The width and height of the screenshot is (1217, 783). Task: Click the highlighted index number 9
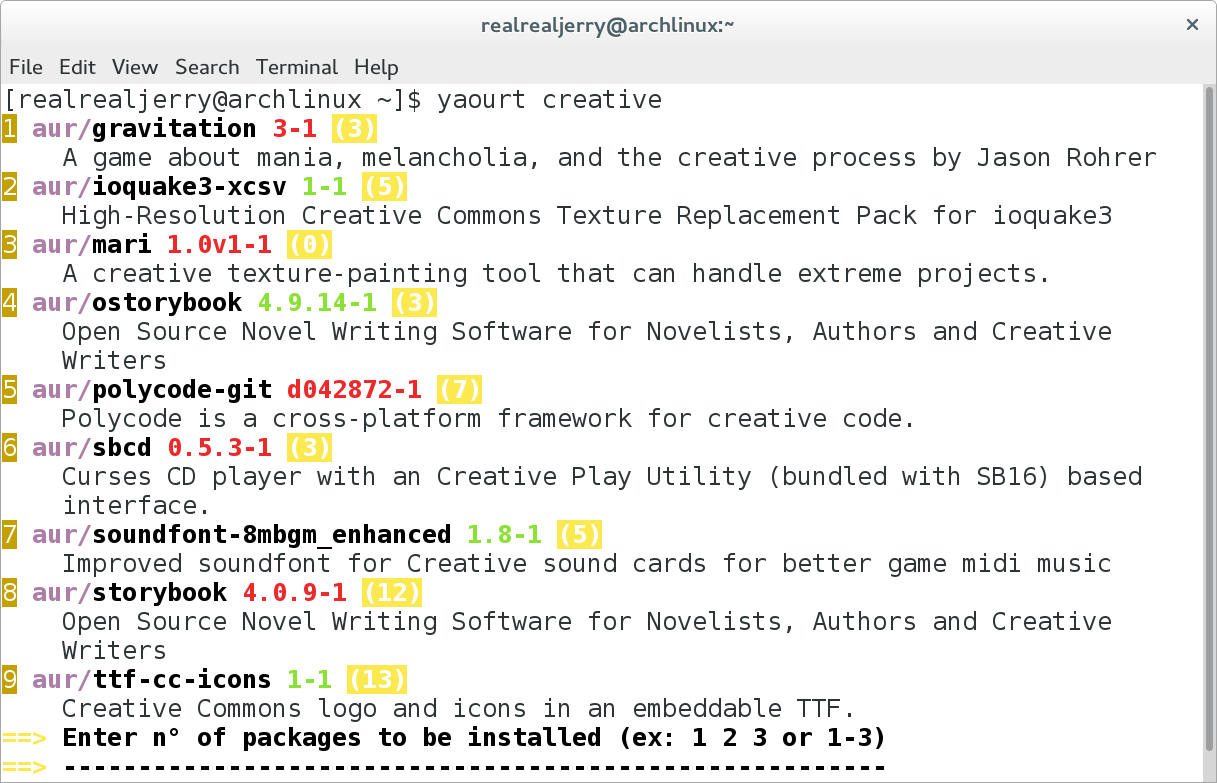coord(9,680)
